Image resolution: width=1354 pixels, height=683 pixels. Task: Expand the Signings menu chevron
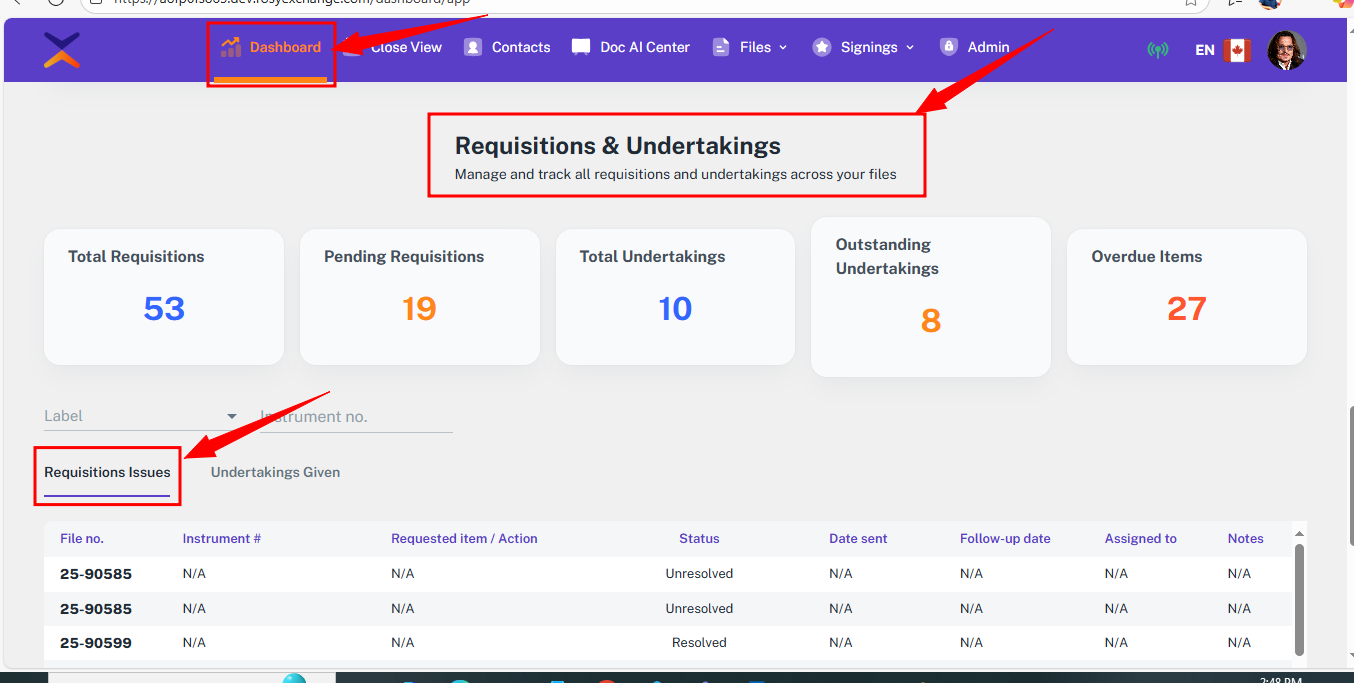[910, 47]
